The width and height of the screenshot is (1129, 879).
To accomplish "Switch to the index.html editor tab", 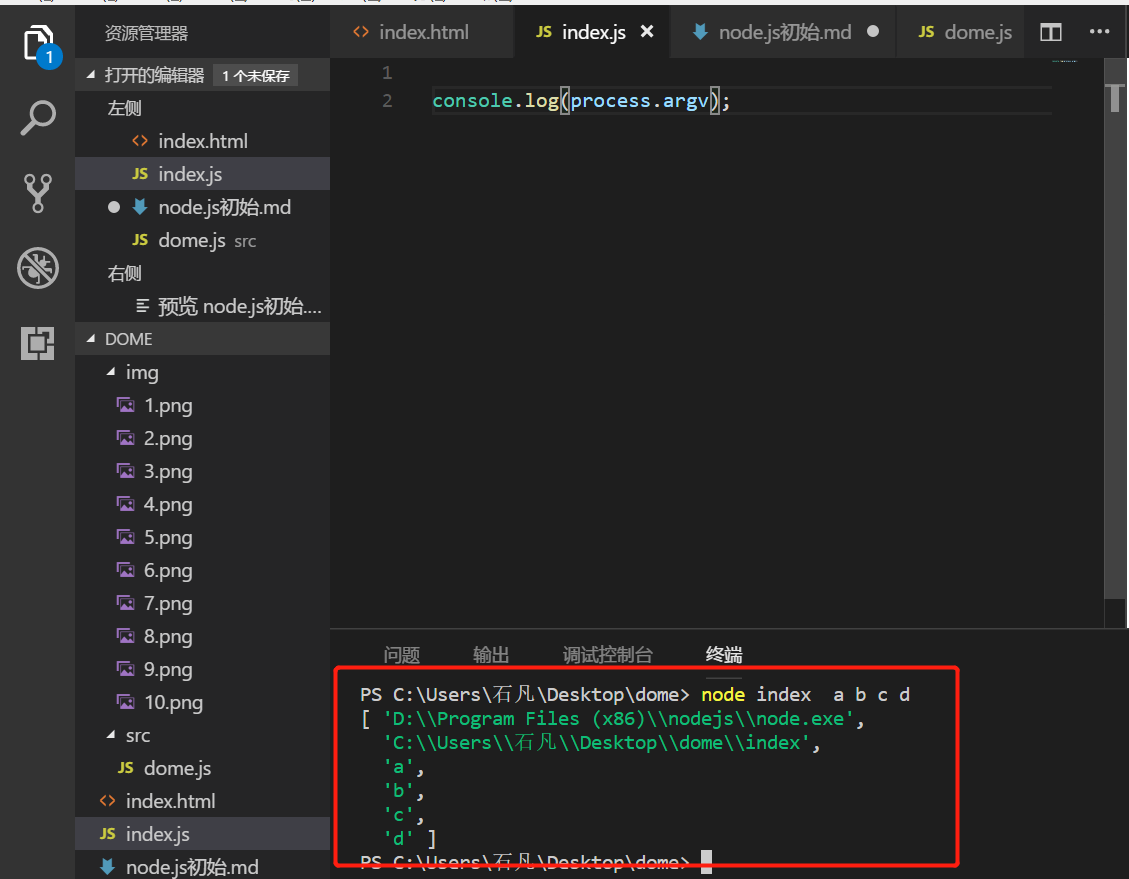I will [x=423, y=32].
